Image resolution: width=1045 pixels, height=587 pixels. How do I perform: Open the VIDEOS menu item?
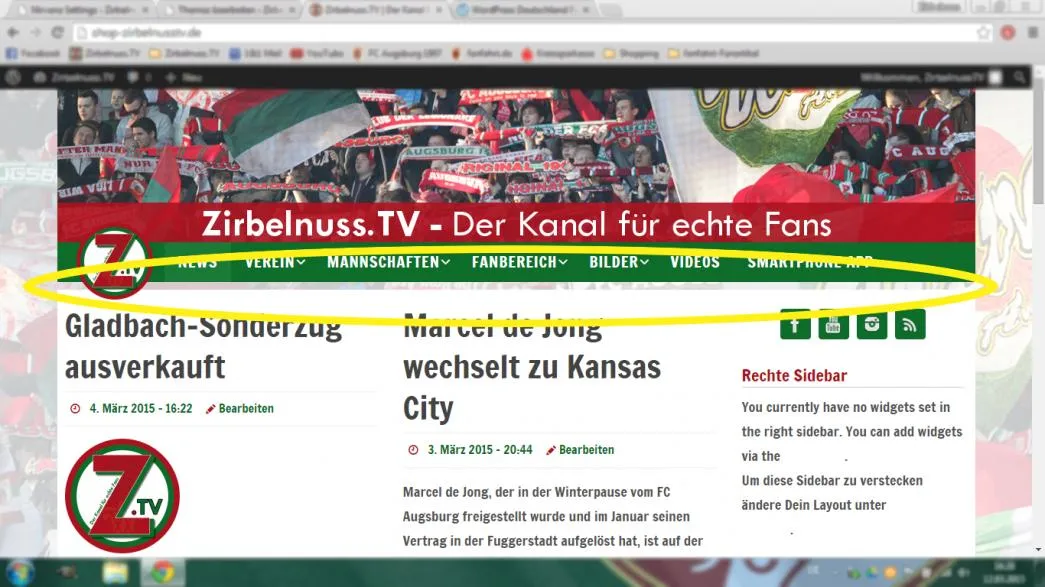(x=694, y=263)
